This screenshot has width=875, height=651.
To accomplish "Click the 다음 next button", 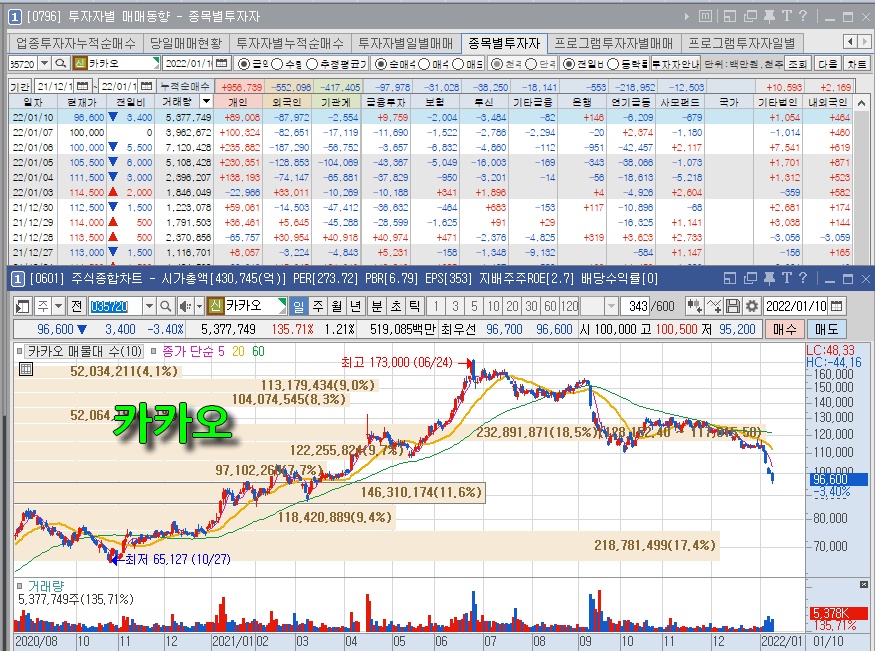I will click(x=827, y=64).
